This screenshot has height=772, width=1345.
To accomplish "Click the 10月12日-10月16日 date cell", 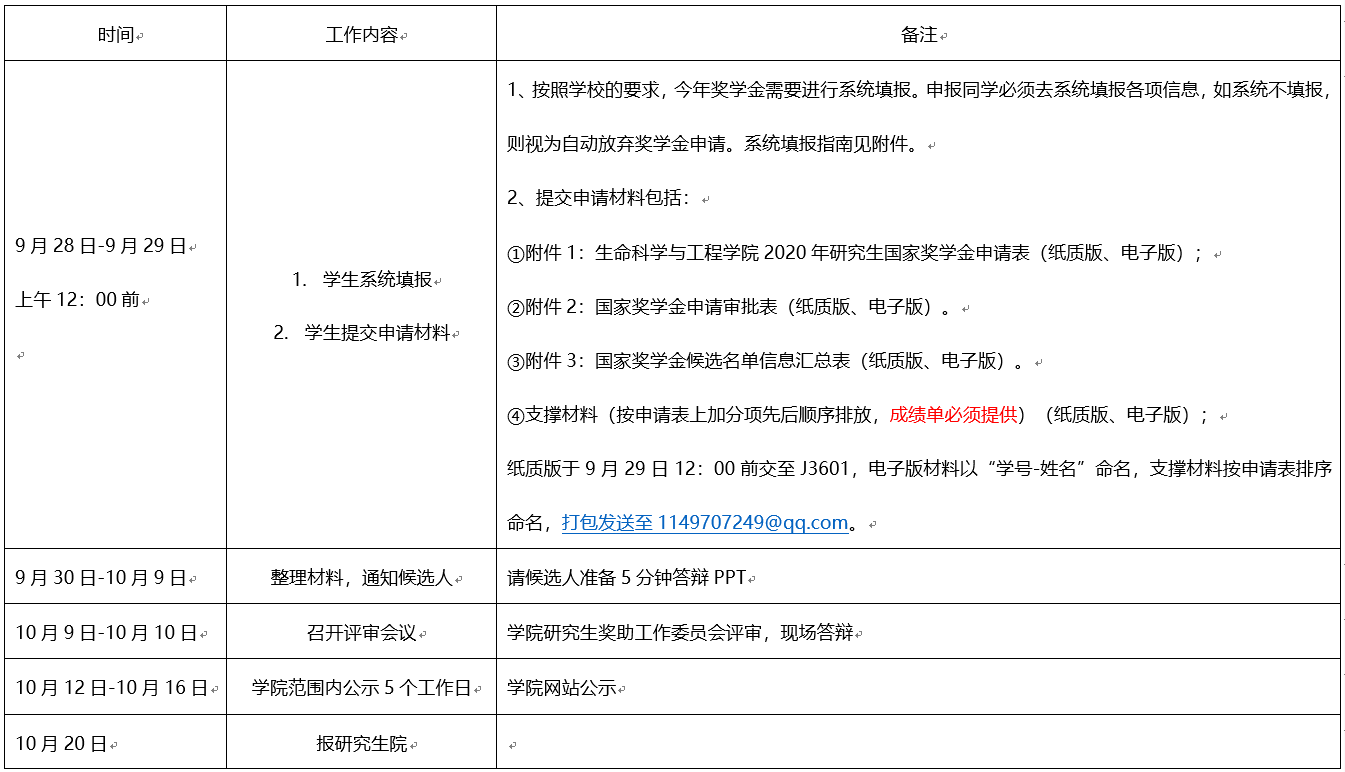I will click(111, 688).
